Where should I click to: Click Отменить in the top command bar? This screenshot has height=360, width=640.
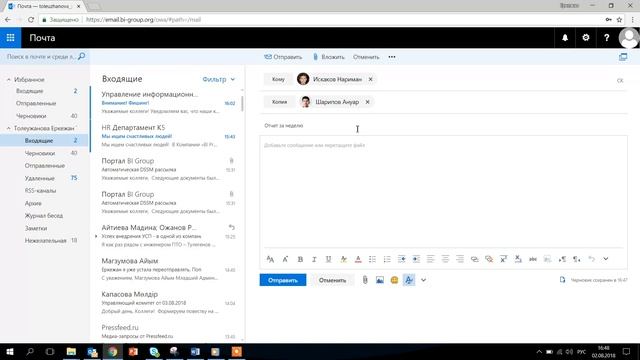tap(366, 57)
